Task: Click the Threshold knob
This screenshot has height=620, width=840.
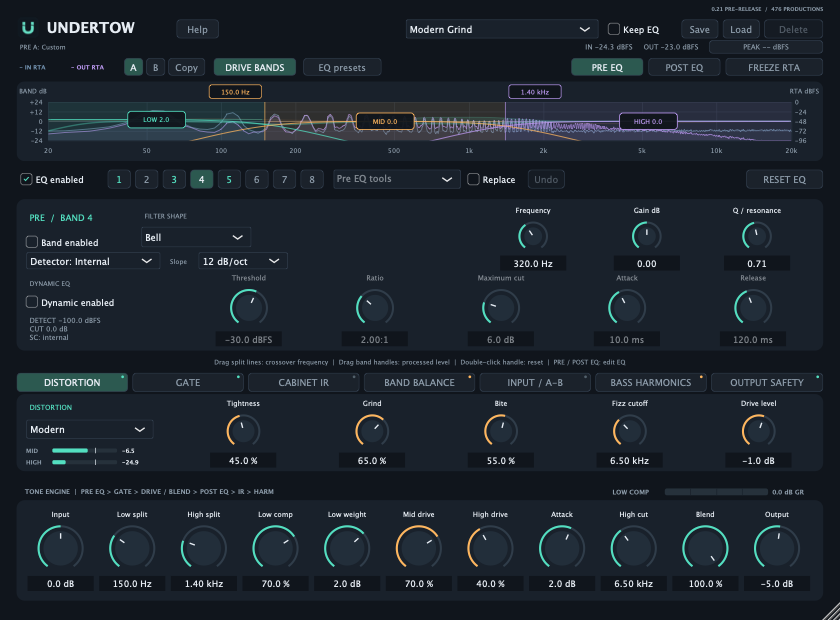Action: (249, 307)
